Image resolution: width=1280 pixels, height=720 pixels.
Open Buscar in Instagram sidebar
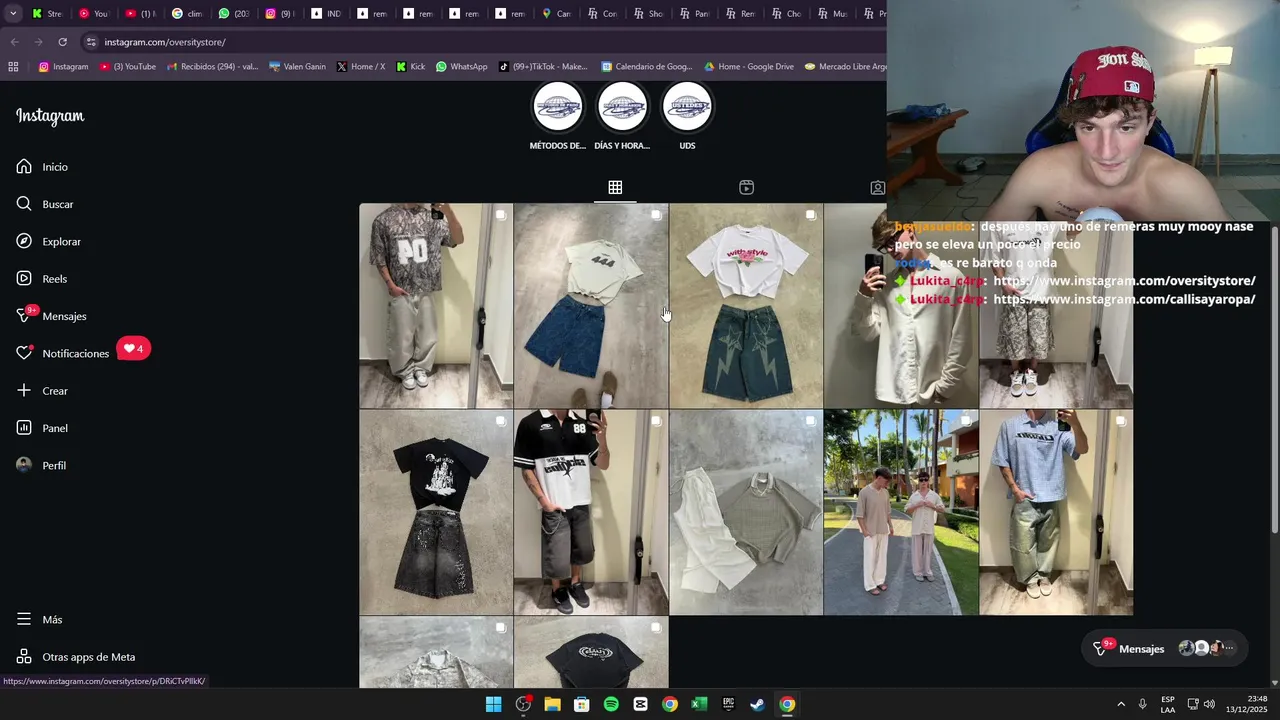pos(45,204)
